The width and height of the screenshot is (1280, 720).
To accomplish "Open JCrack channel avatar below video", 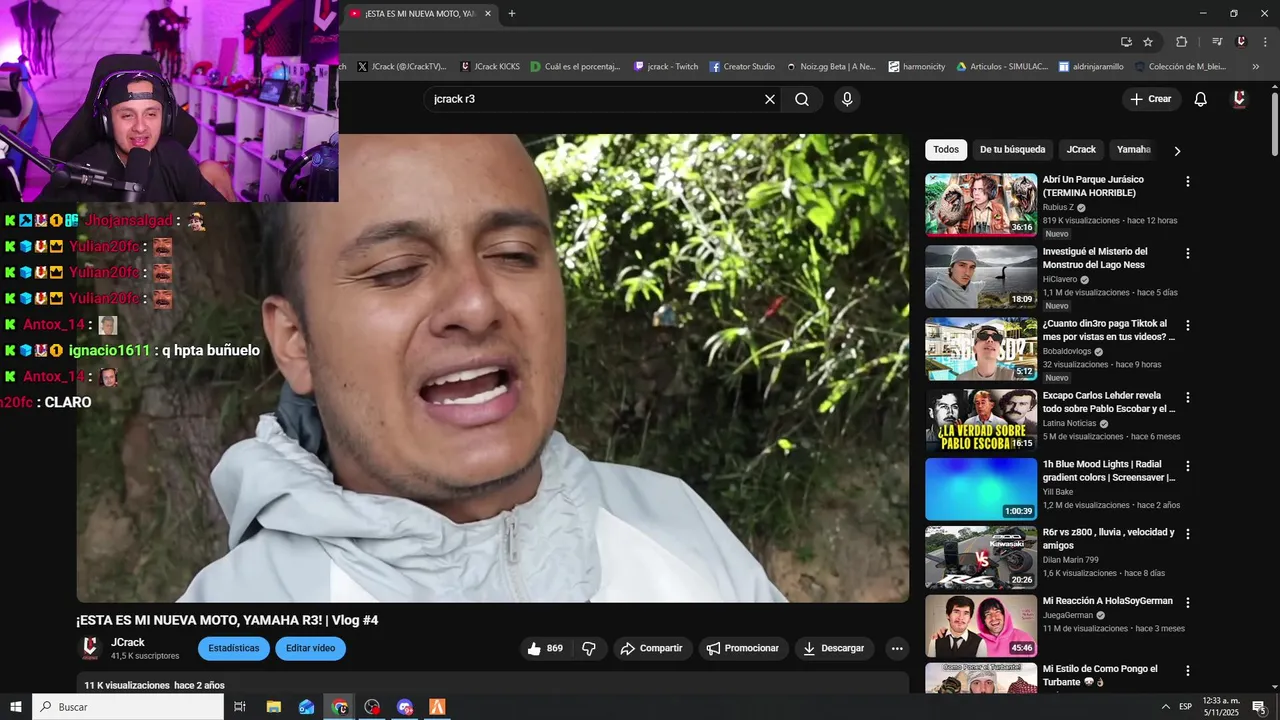I will click(x=90, y=648).
